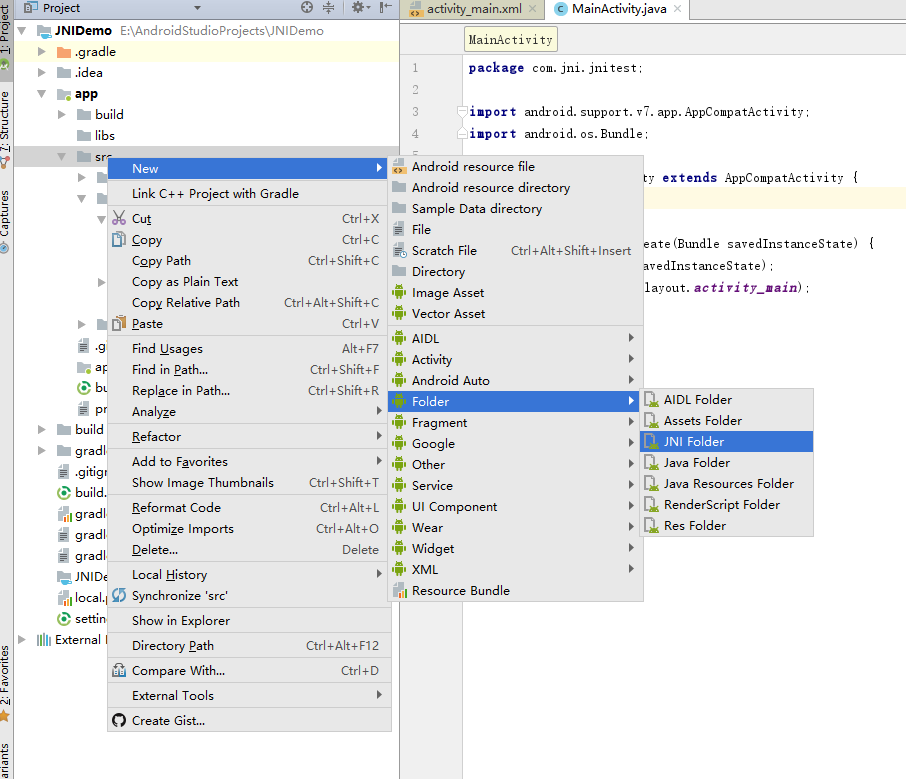
Task: Select the JNIDemo project root
Action: pyautogui.click(x=83, y=31)
